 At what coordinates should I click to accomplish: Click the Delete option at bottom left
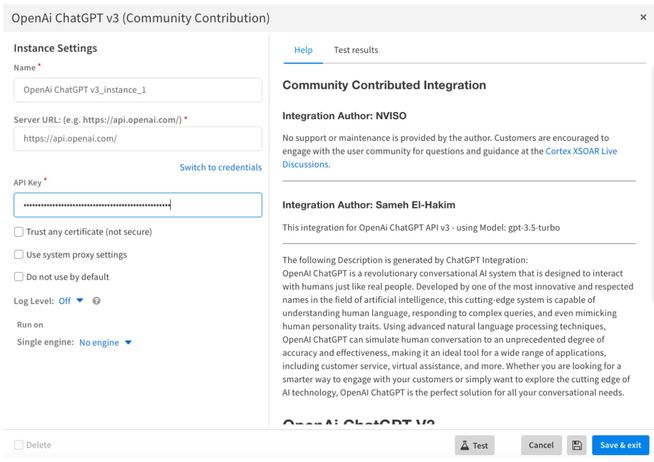pyautogui.click(x=33, y=445)
